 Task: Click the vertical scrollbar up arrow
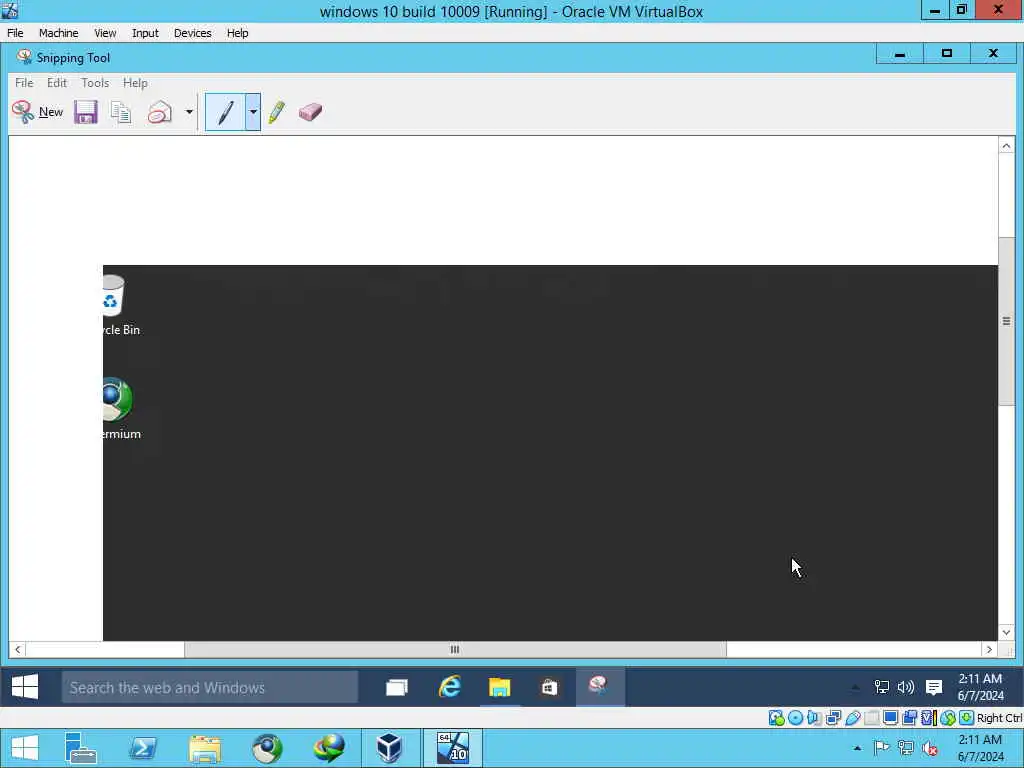tap(1006, 146)
